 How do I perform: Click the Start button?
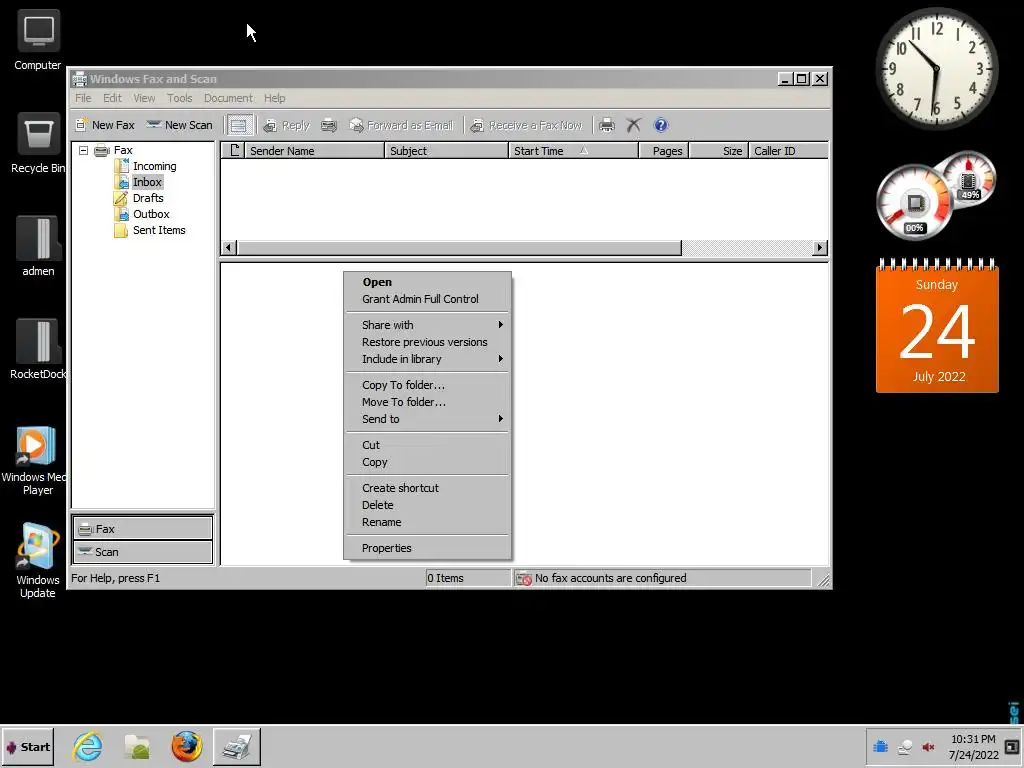[28, 747]
